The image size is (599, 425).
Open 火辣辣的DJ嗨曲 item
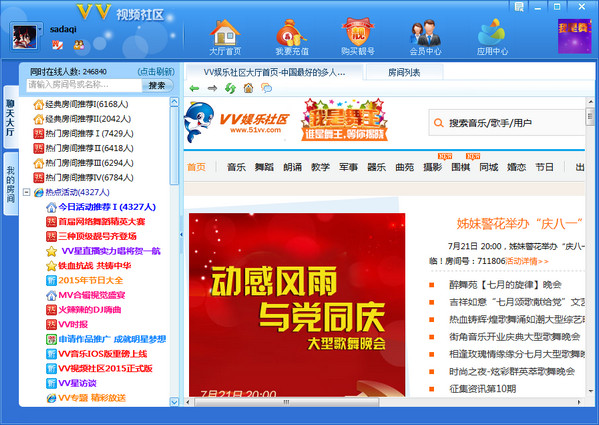point(84,310)
